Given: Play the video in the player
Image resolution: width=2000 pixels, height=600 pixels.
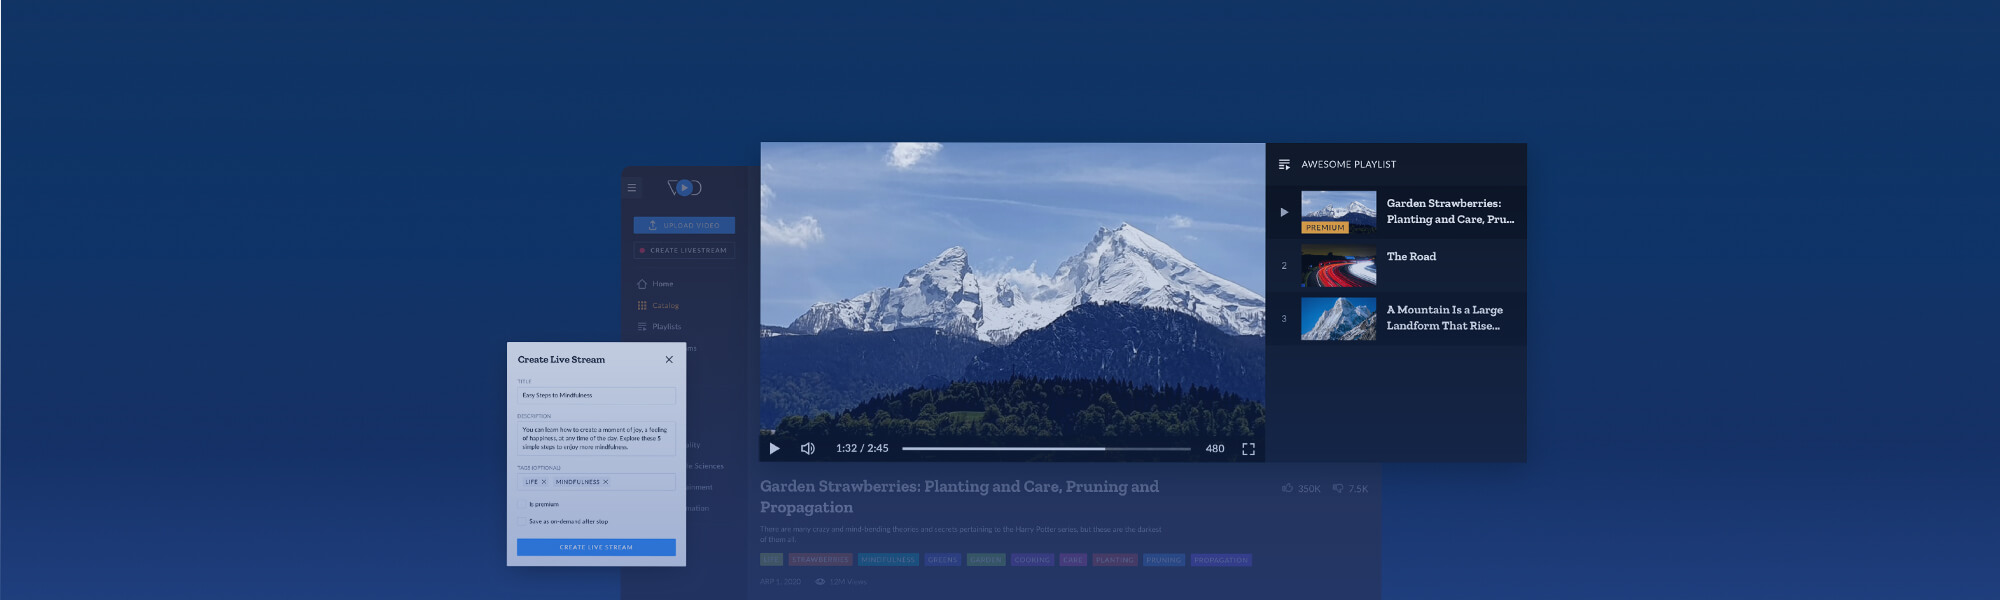Looking at the screenshot, I should [774, 449].
